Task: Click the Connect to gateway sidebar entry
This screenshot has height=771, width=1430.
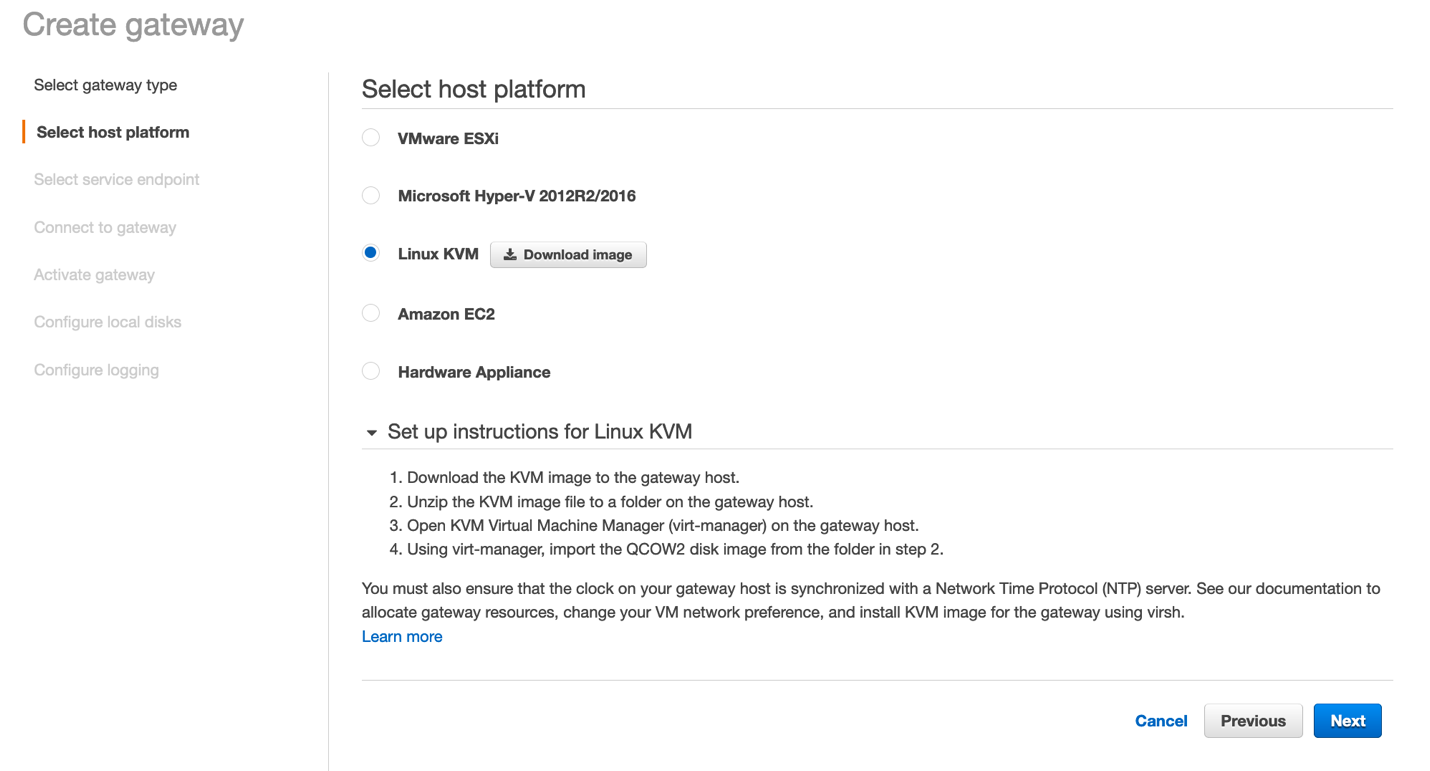Action: click(x=104, y=227)
